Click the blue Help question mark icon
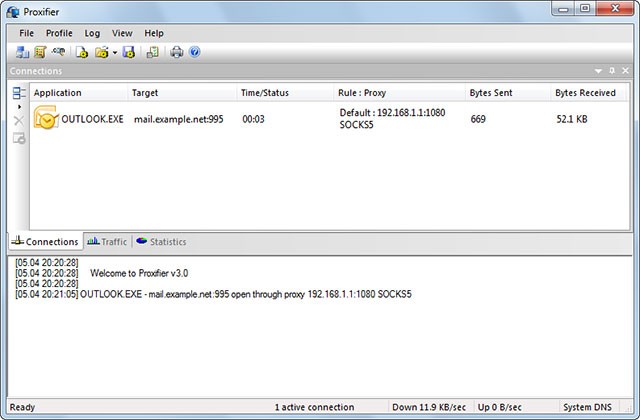Screen dimensions: 640x420 tap(195, 52)
